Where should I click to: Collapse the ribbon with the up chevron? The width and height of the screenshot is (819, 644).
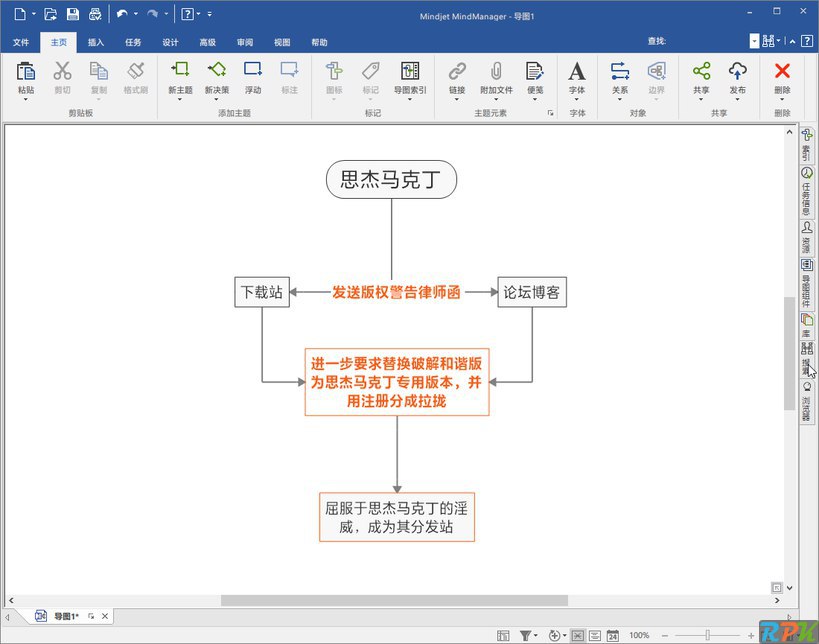pyautogui.click(x=792, y=41)
